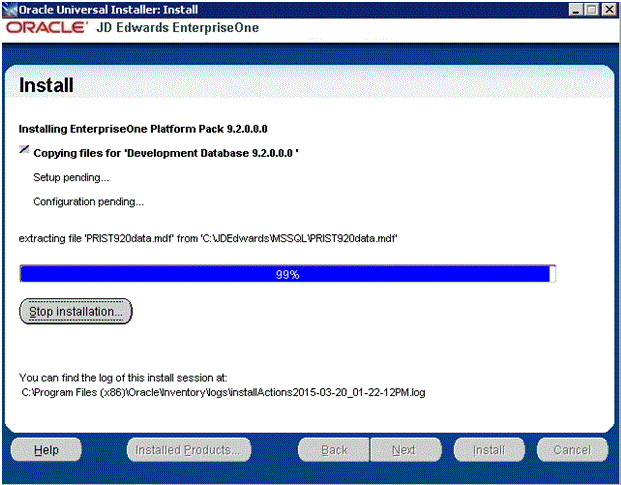Click the 'Install' page heading

tap(46, 85)
